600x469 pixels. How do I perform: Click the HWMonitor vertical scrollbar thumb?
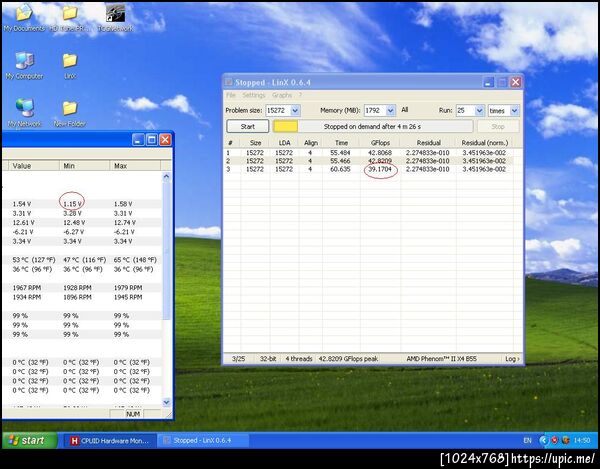tap(166, 251)
